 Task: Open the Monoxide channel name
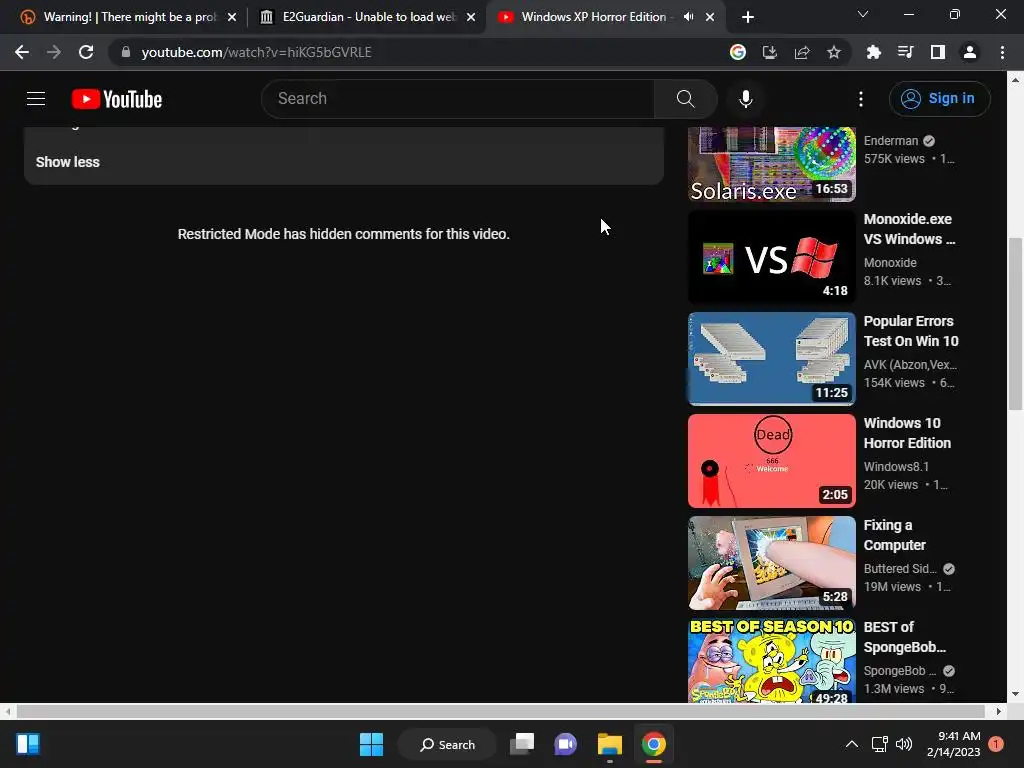(x=890, y=263)
